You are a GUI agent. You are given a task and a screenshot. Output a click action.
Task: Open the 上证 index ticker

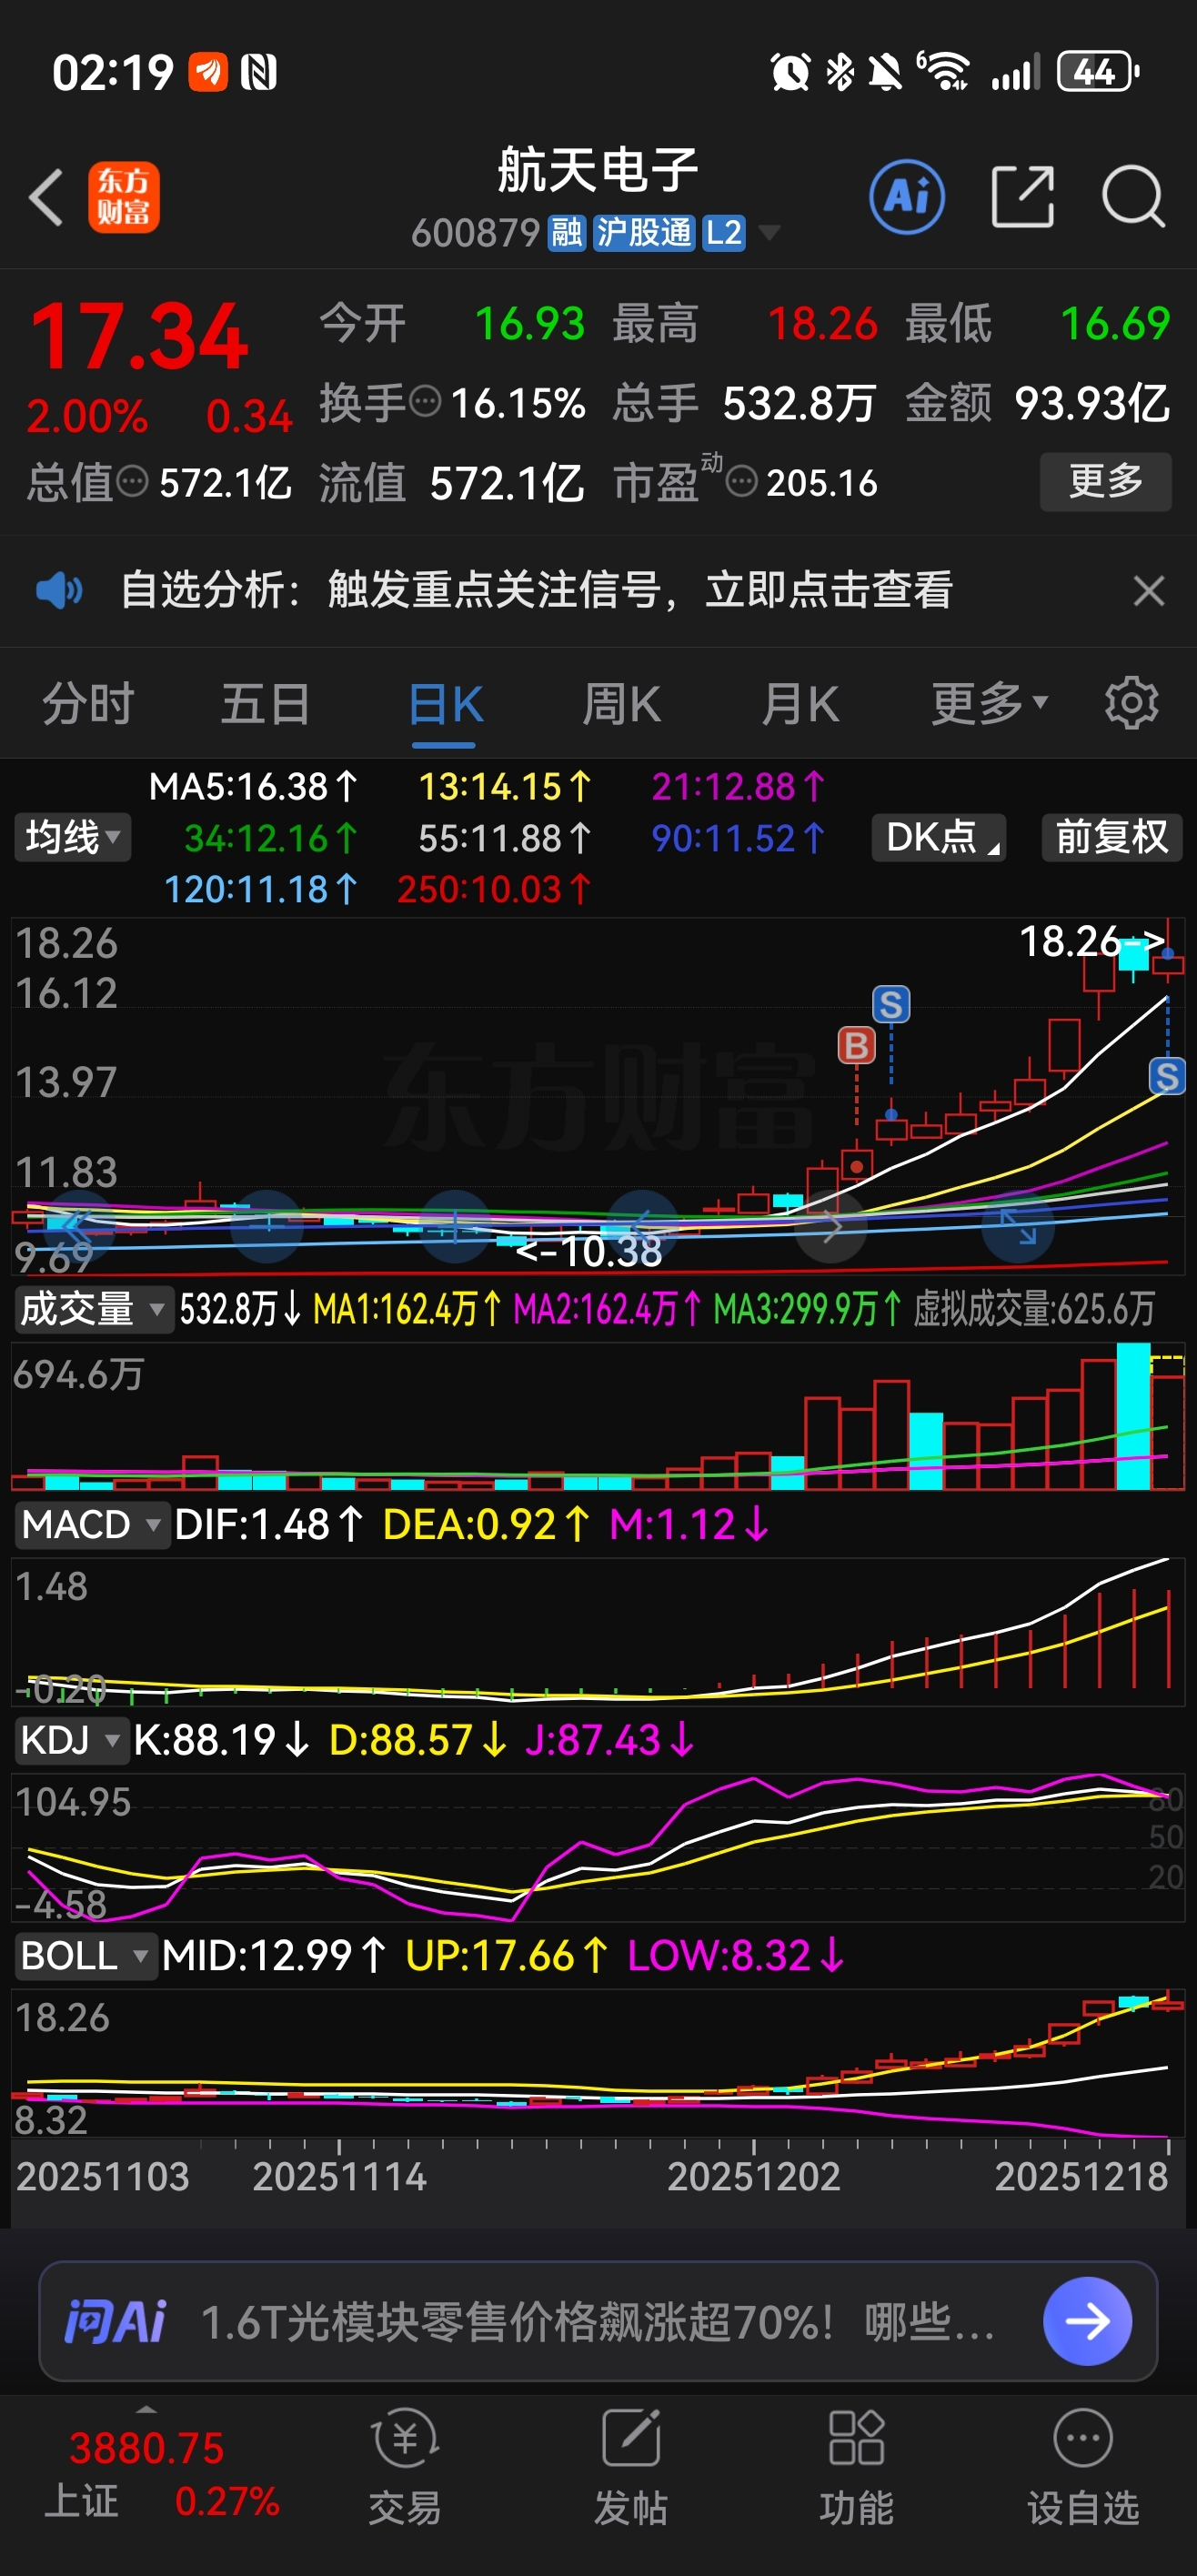[x=160, y=2475]
